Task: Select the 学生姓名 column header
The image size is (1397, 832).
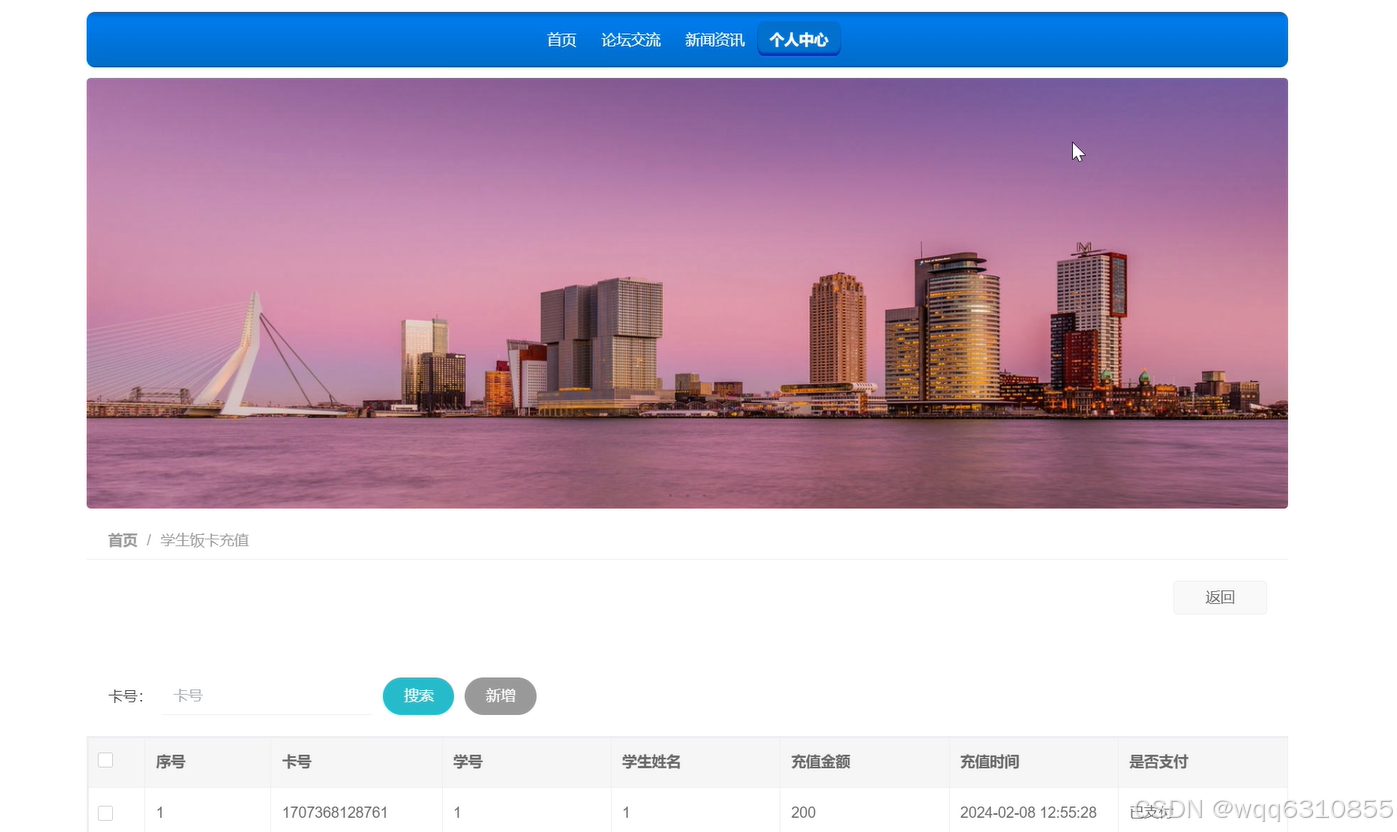Action: click(651, 761)
